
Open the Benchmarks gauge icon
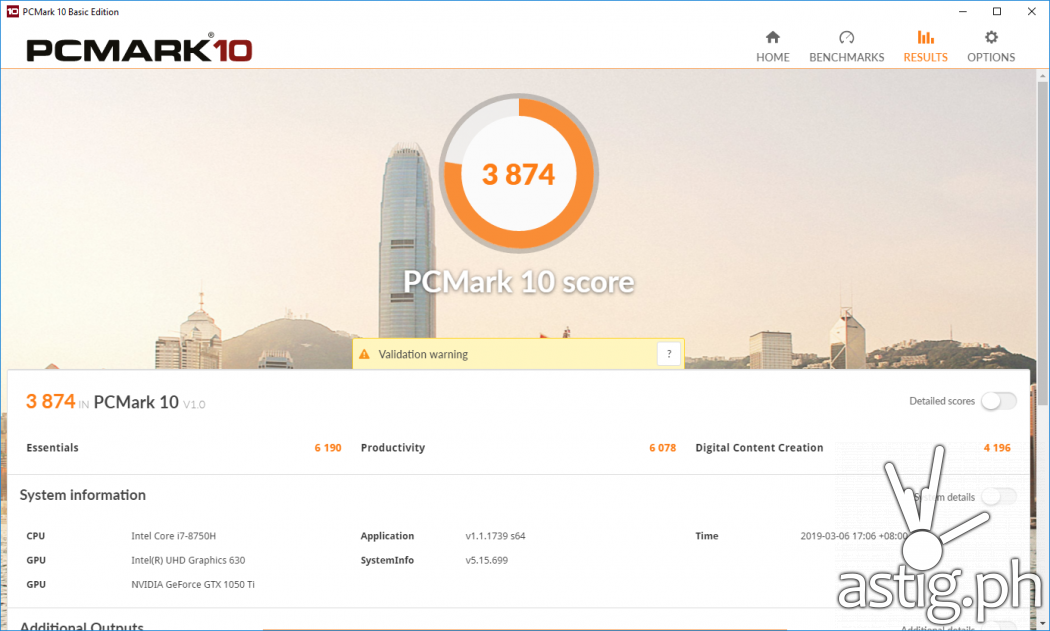click(x=846, y=37)
